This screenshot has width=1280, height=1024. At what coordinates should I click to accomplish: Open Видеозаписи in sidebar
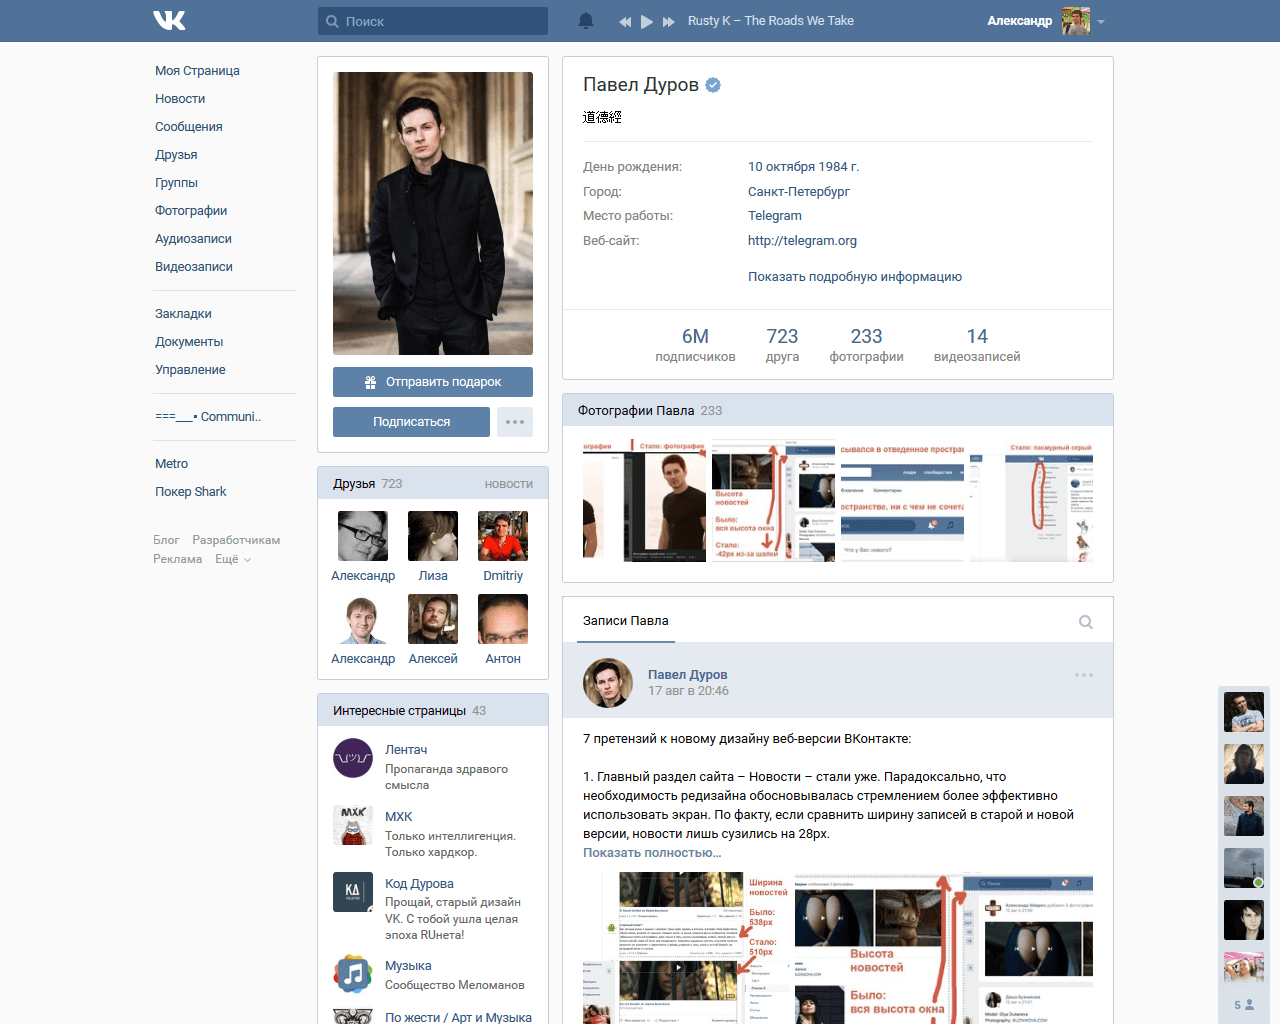click(194, 267)
